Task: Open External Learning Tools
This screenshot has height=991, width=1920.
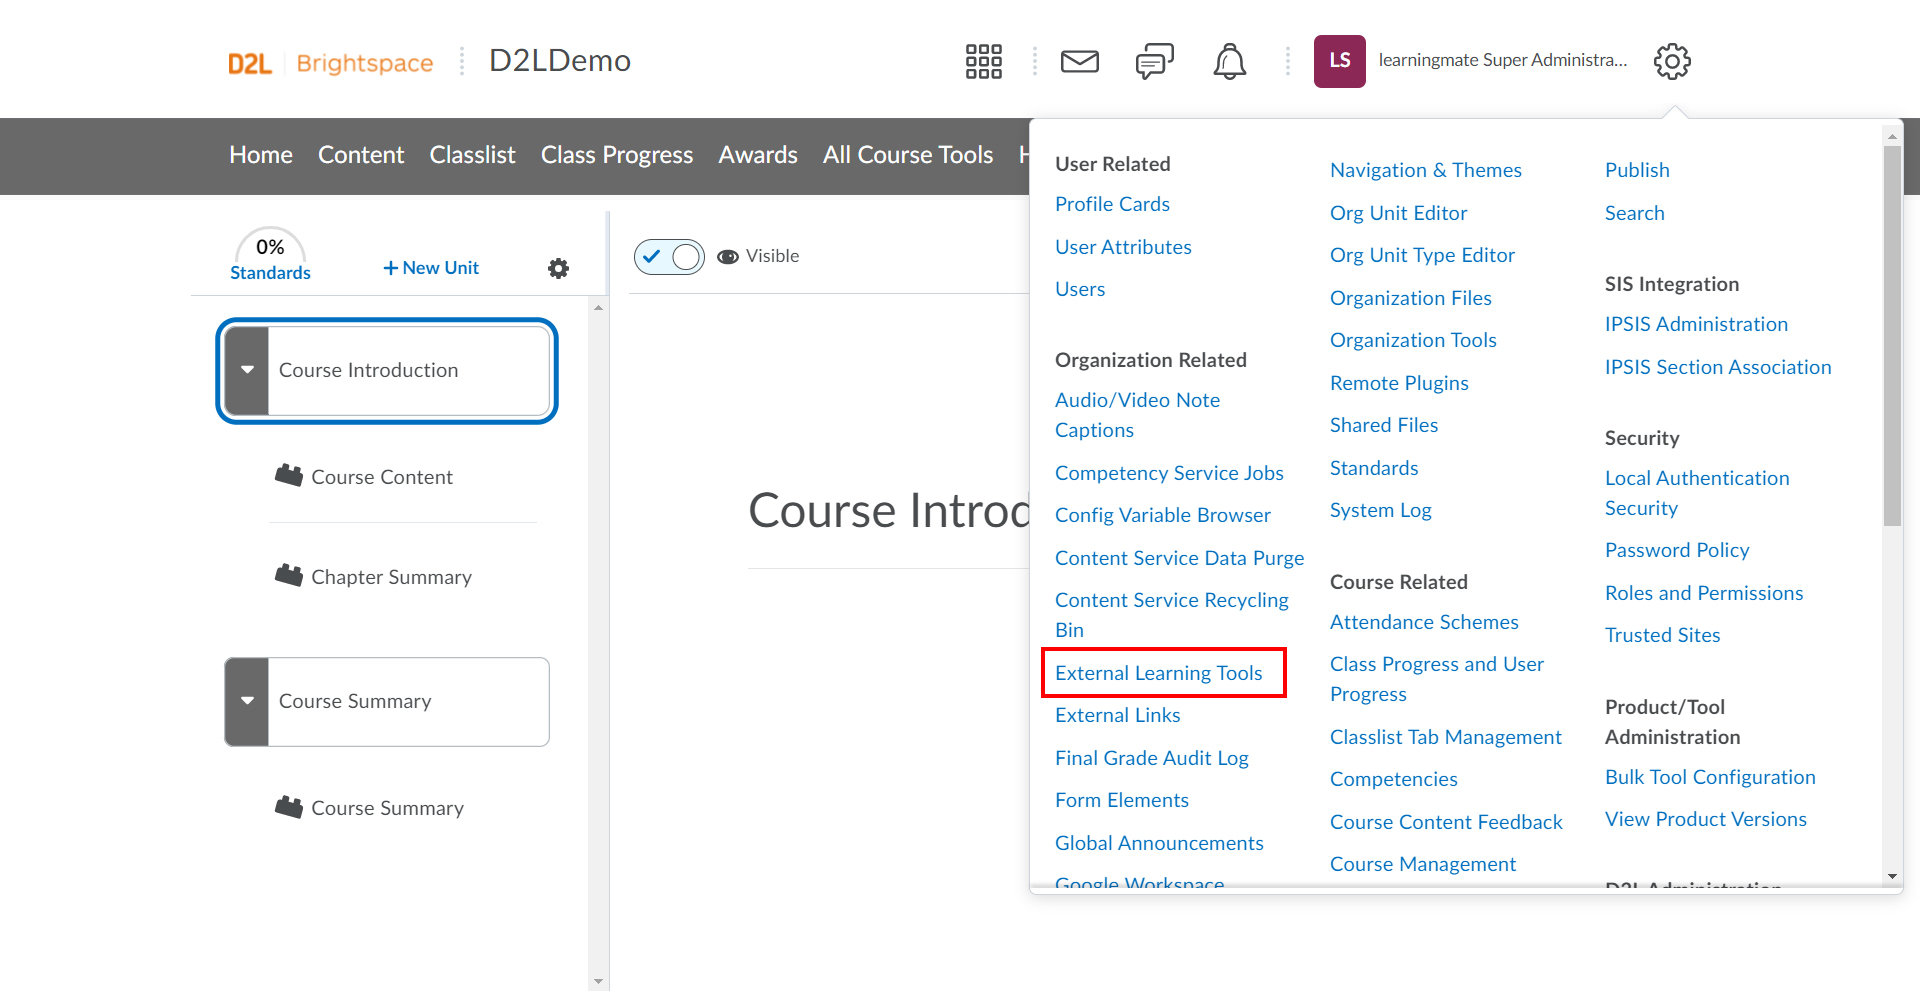Action: point(1158,673)
